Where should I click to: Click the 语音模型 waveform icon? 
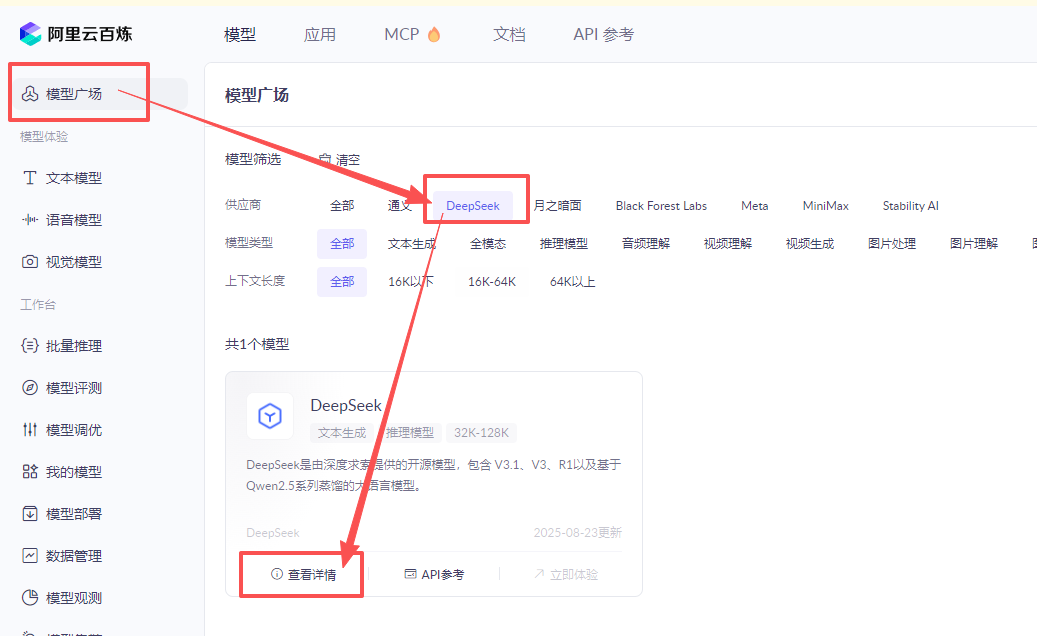click(x=30, y=219)
